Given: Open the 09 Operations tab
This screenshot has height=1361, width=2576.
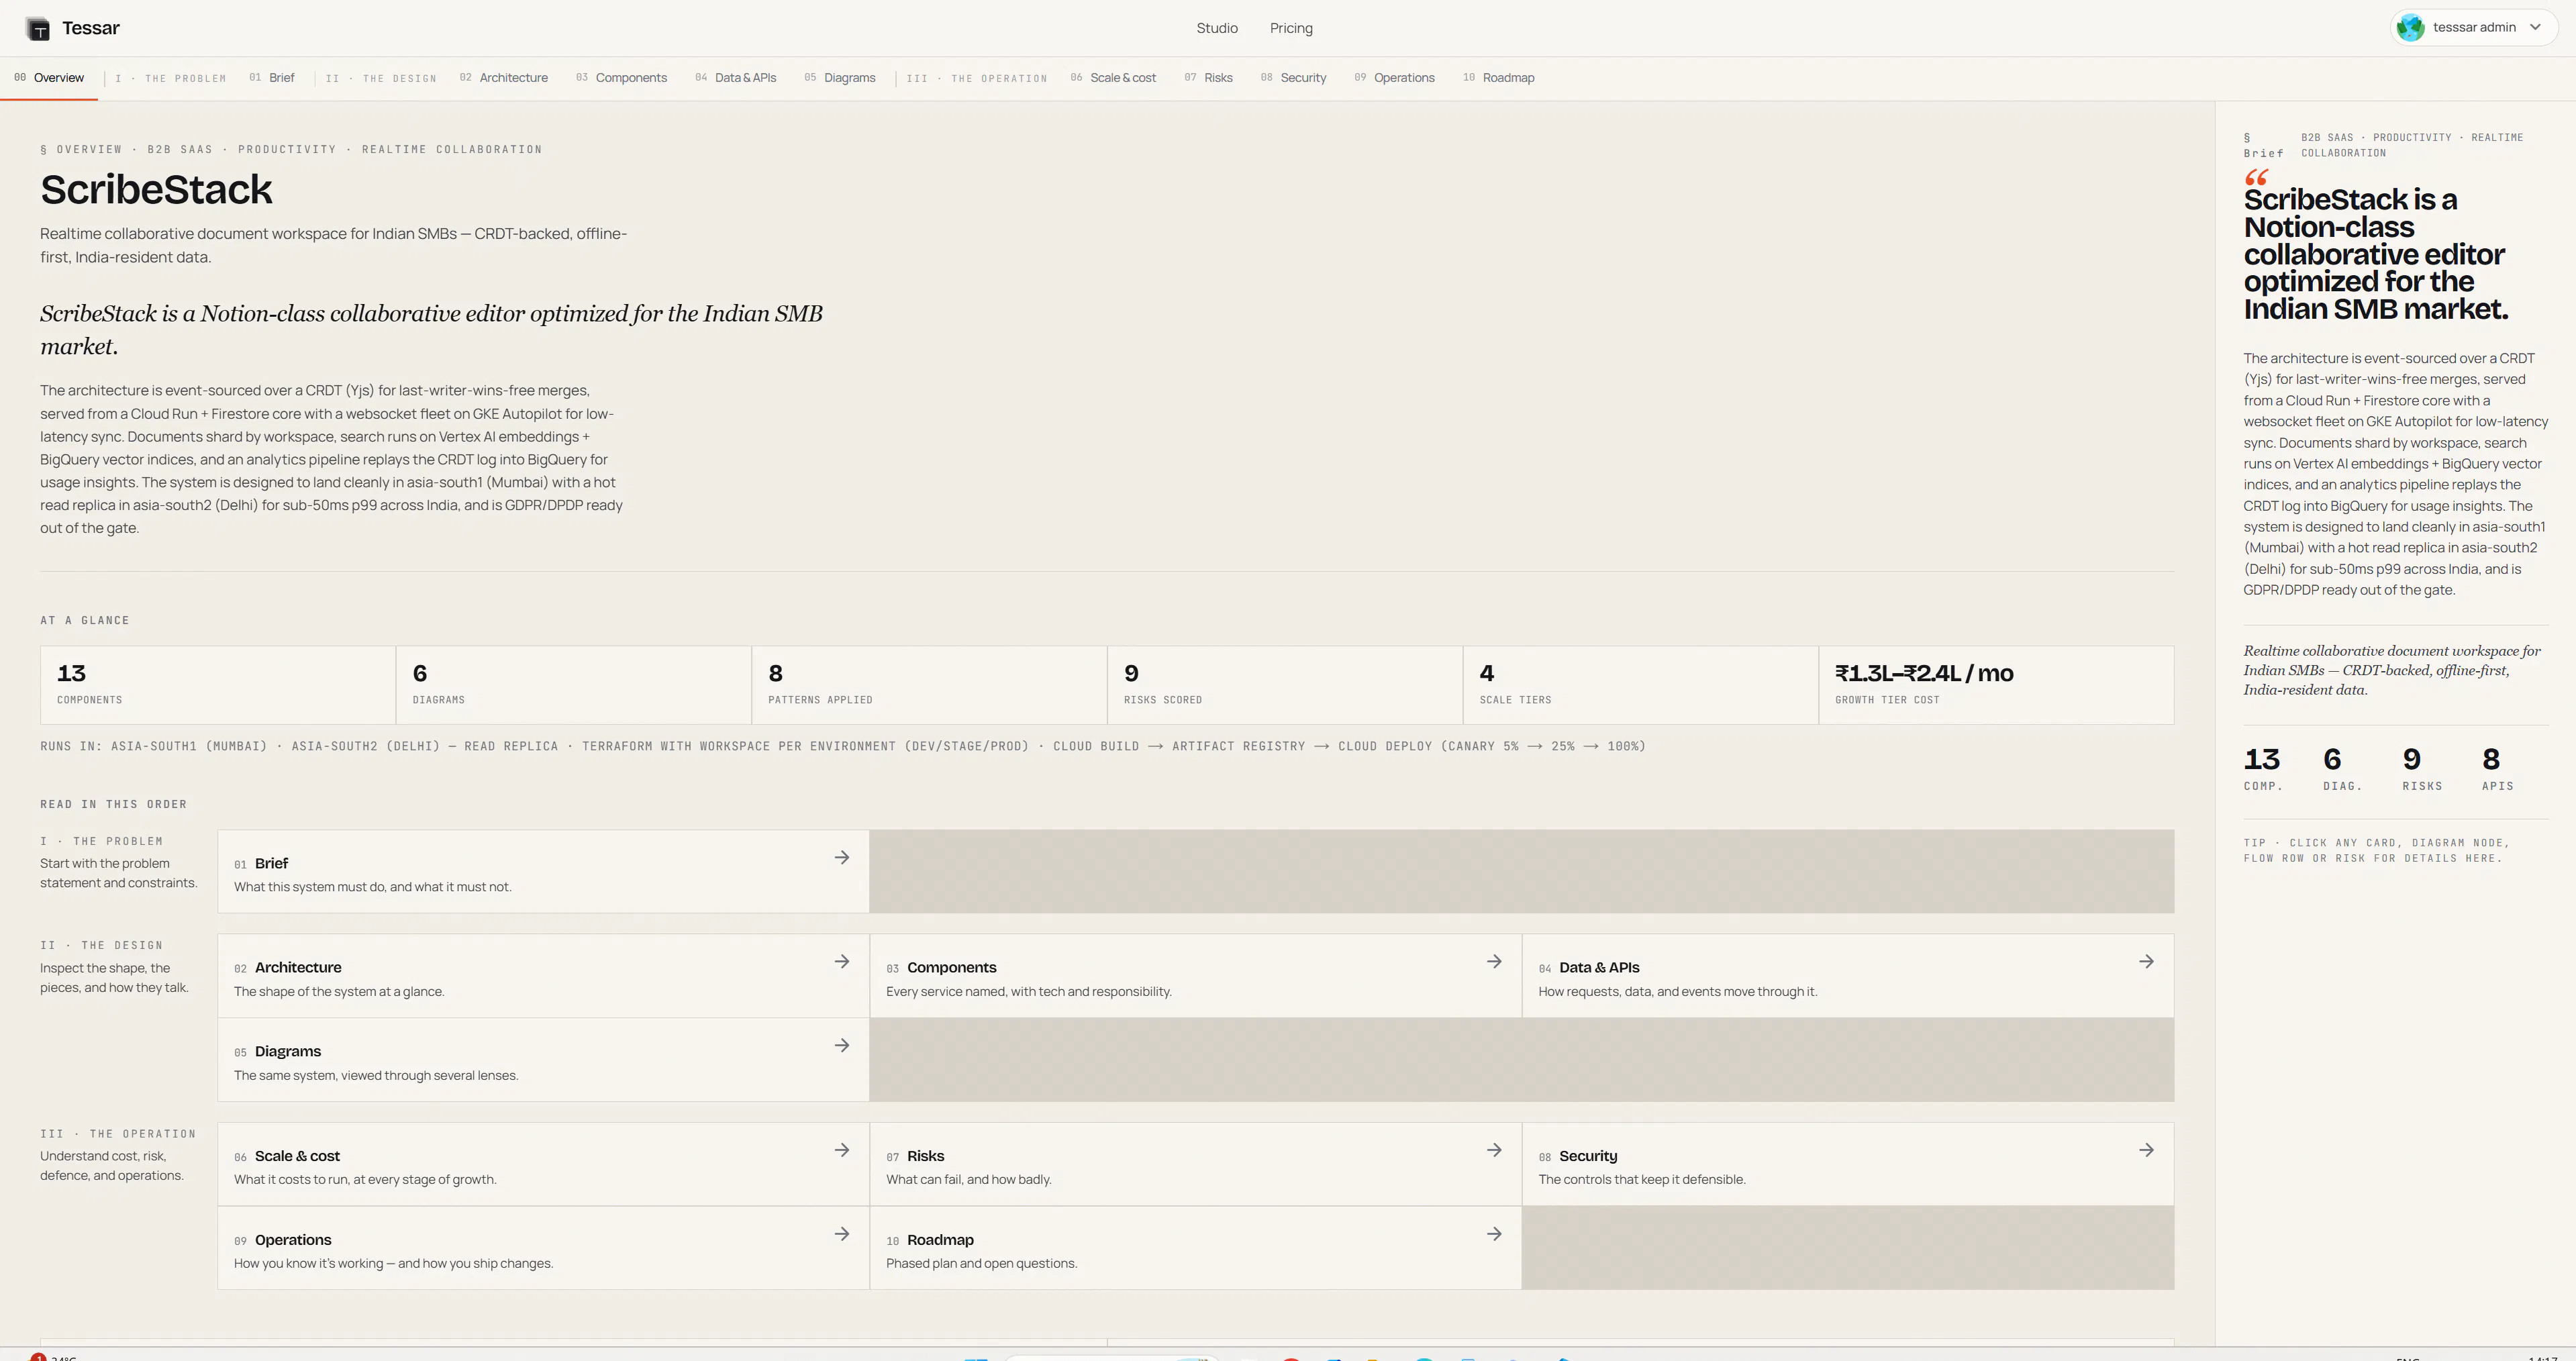Looking at the screenshot, I should (1394, 78).
